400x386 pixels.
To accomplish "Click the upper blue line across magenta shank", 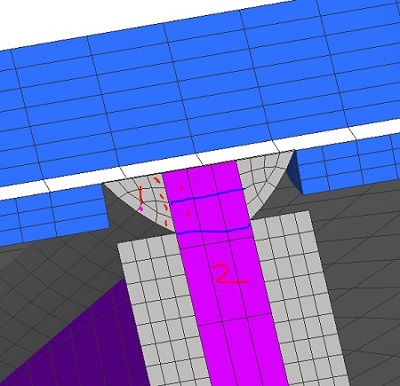I will pyautogui.click(x=208, y=196).
